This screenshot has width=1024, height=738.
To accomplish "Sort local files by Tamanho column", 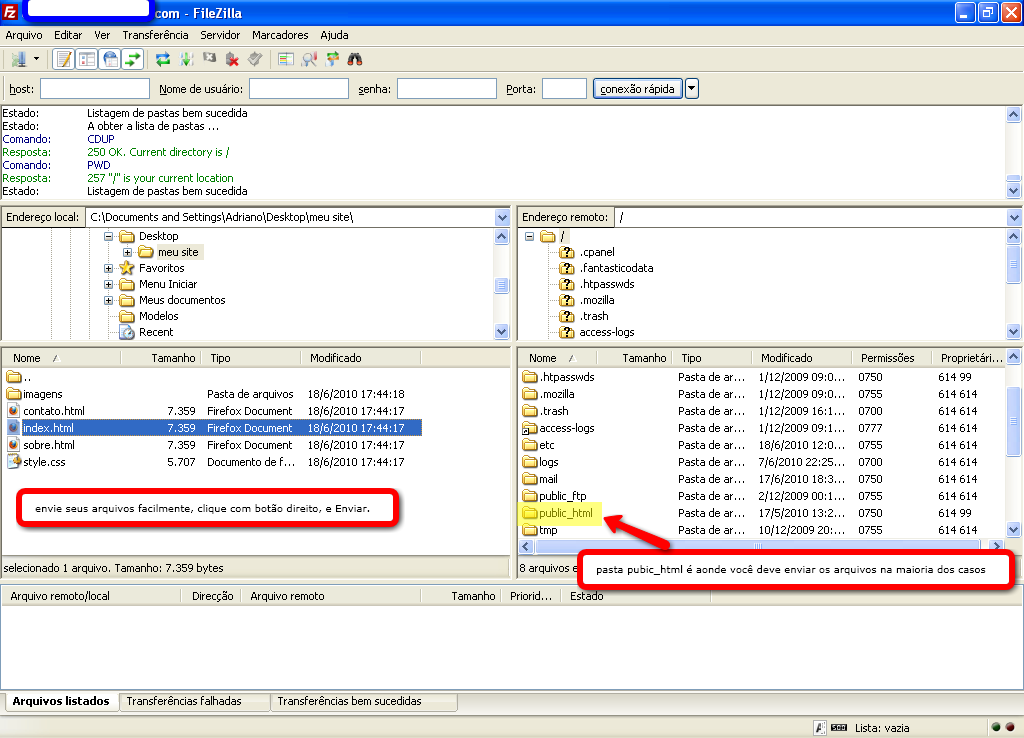I will (x=160, y=358).
